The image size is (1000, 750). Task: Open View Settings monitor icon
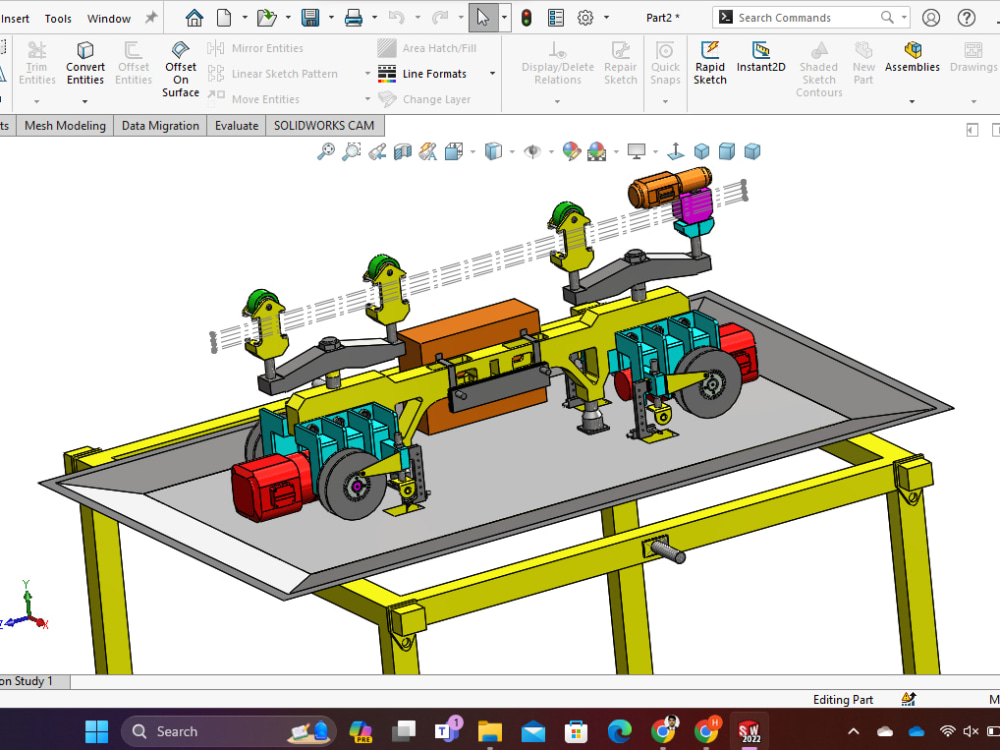pyautogui.click(x=636, y=151)
